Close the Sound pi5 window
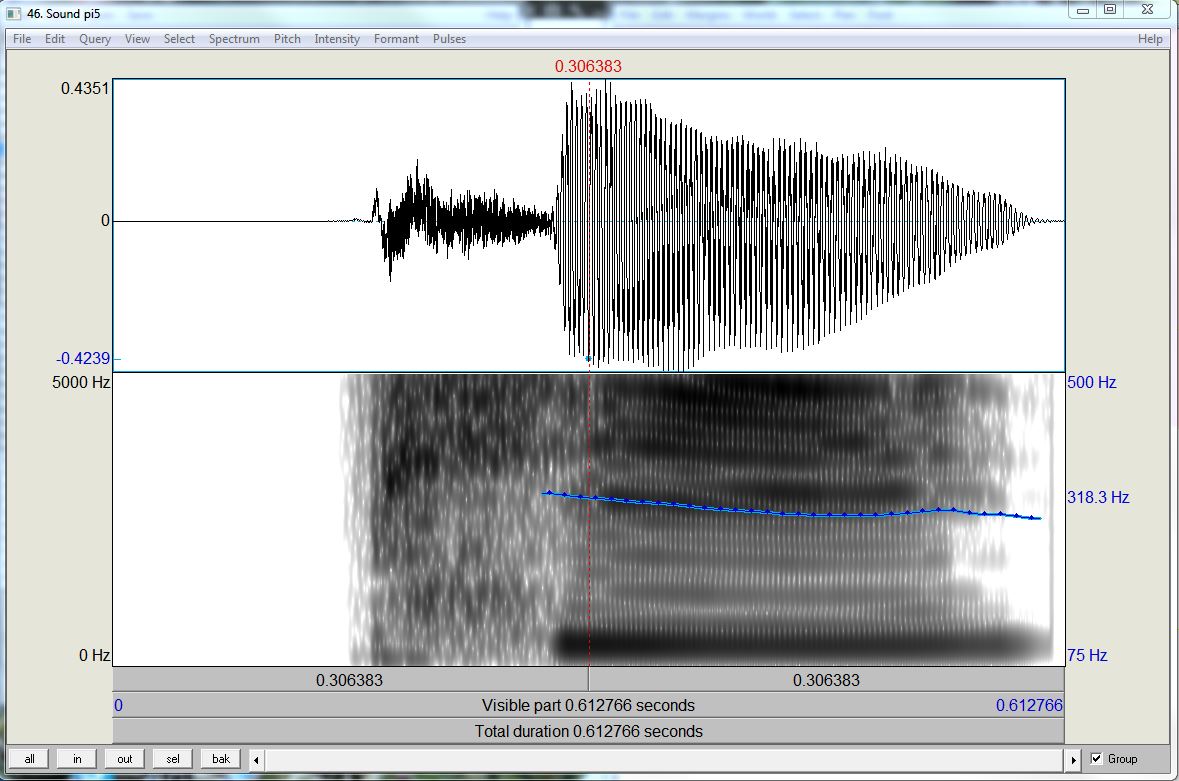Screen dimensions: 1179x781 1147,10
